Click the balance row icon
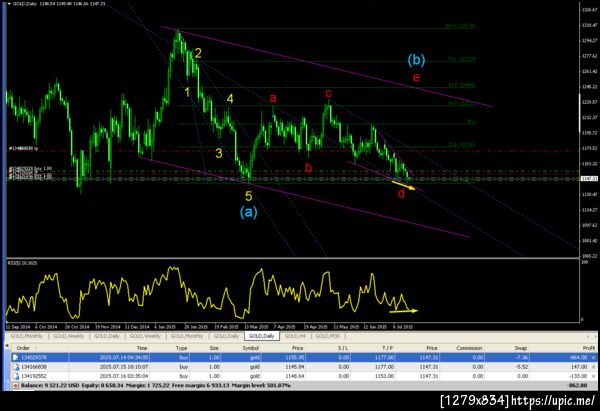This screenshot has height=411, width=600. tap(15, 385)
